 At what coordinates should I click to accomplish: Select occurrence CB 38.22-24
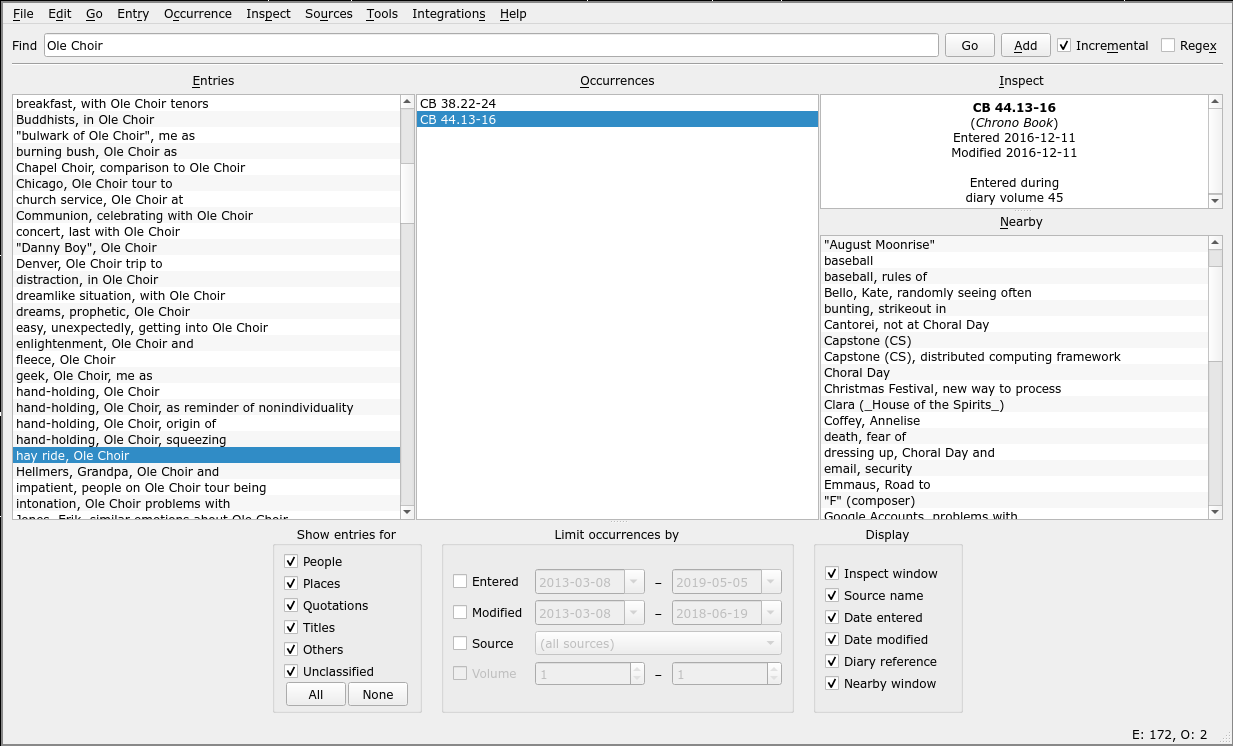617,104
